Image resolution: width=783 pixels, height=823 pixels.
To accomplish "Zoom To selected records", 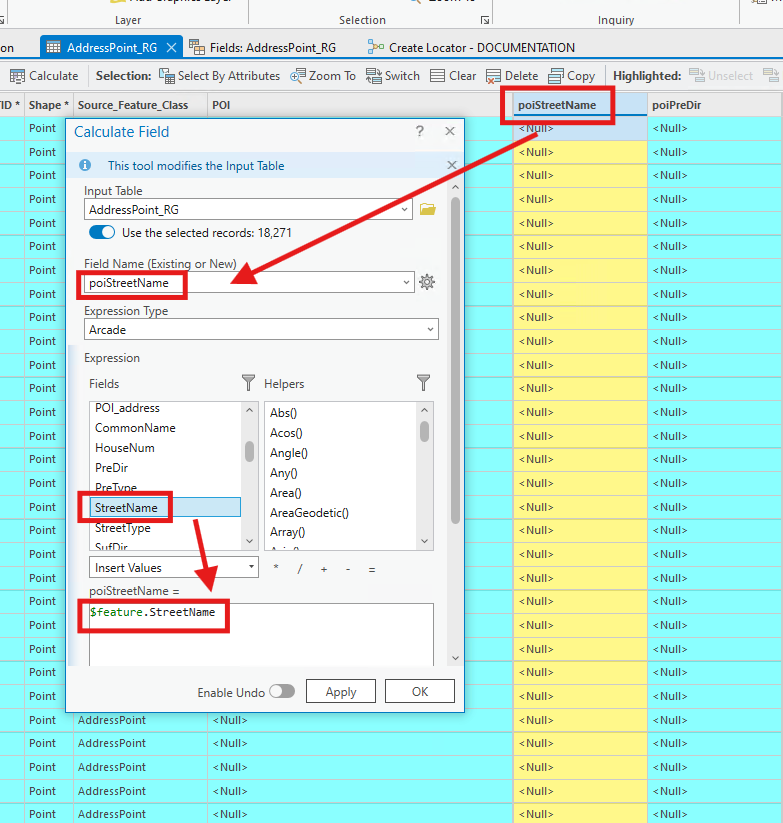I will (323, 76).
